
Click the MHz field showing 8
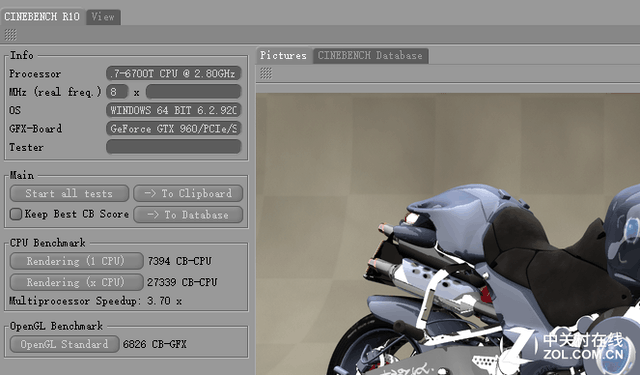[117, 92]
